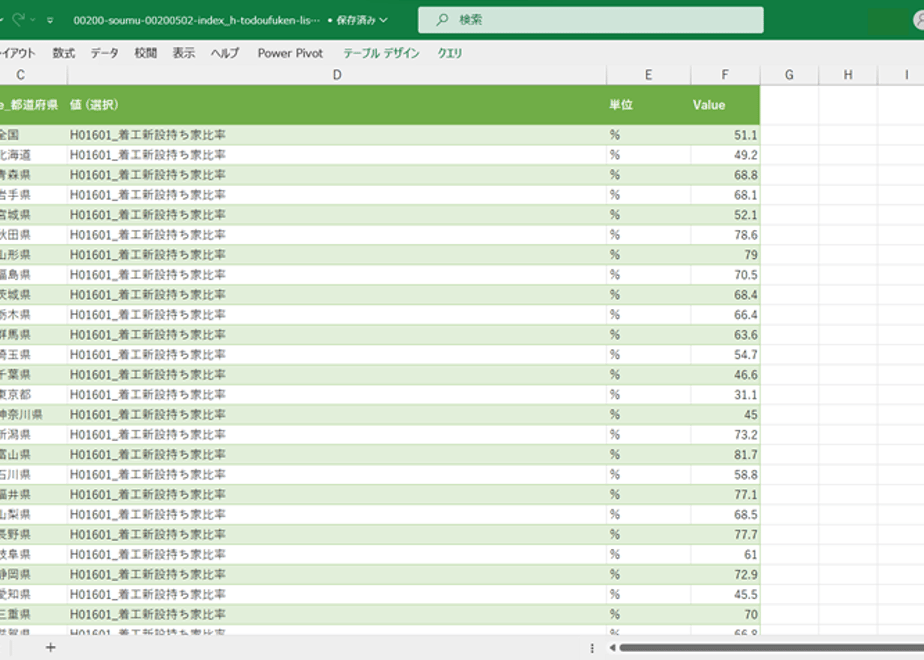Click the 値（選択） table header cell

point(336,105)
